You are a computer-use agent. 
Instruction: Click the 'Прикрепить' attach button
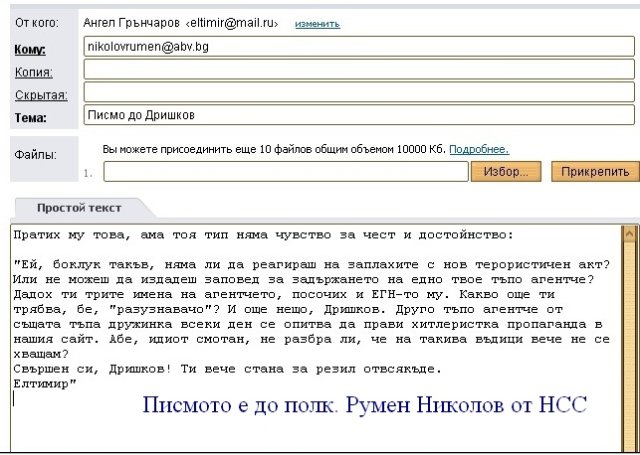[x=595, y=172]
